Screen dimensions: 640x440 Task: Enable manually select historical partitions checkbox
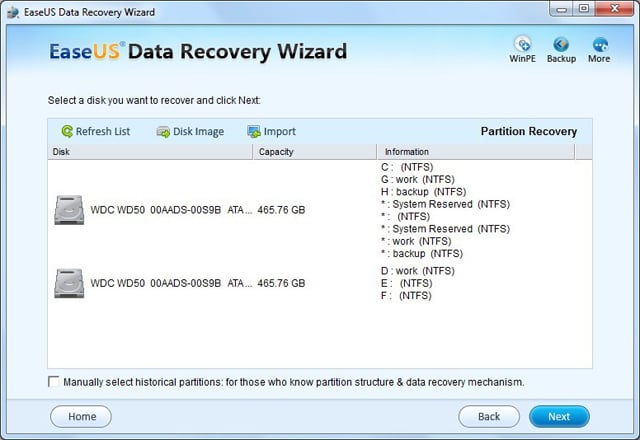[x=53, y=382]
